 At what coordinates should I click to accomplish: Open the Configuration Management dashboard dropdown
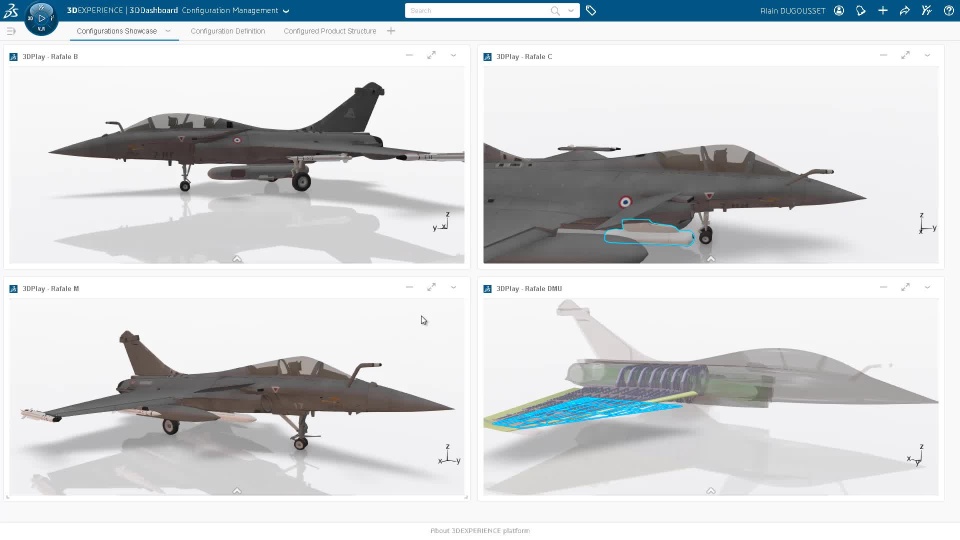click(286, 10)
